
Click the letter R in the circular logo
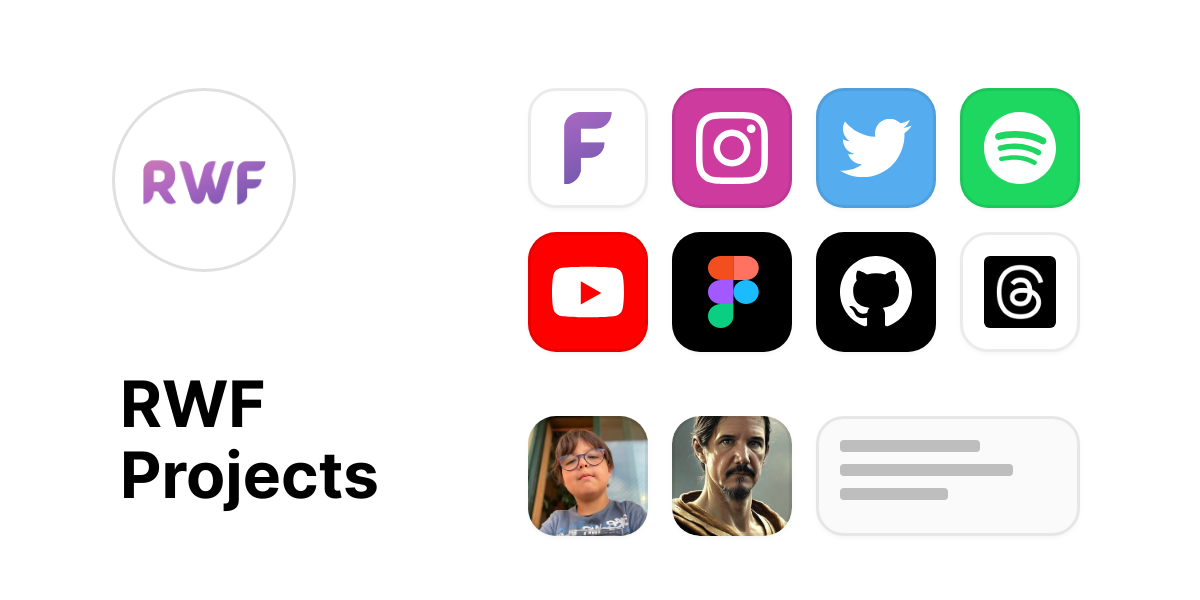[159, 182]
